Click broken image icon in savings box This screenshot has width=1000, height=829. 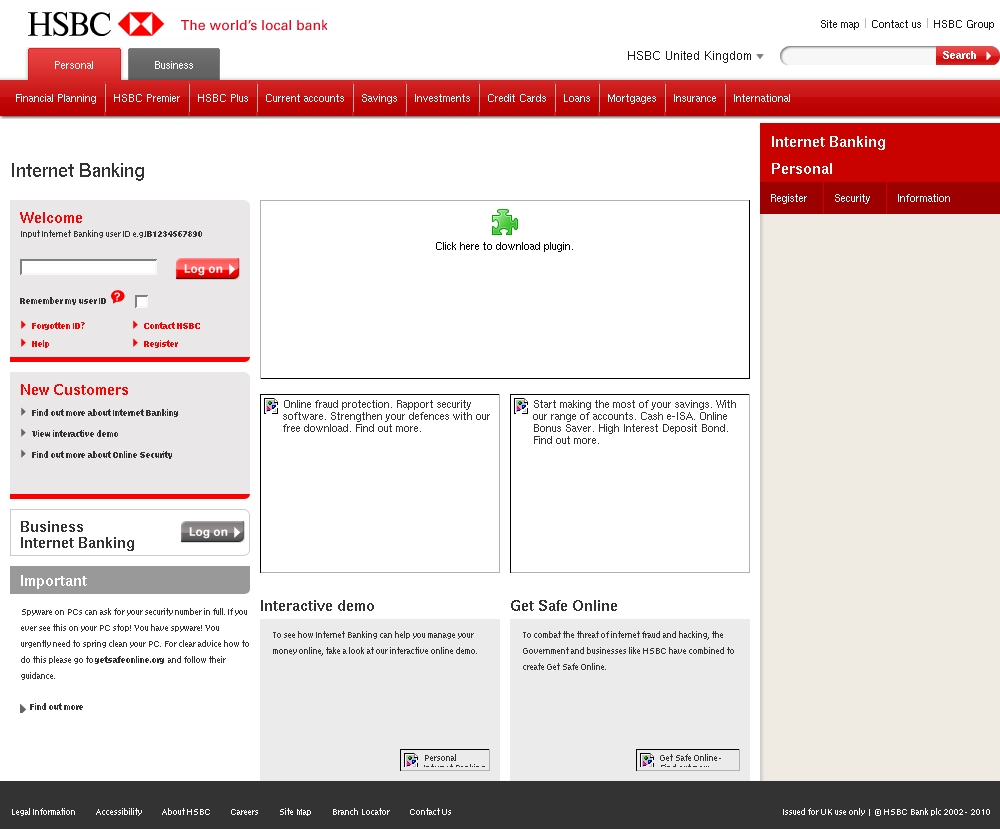522,406
